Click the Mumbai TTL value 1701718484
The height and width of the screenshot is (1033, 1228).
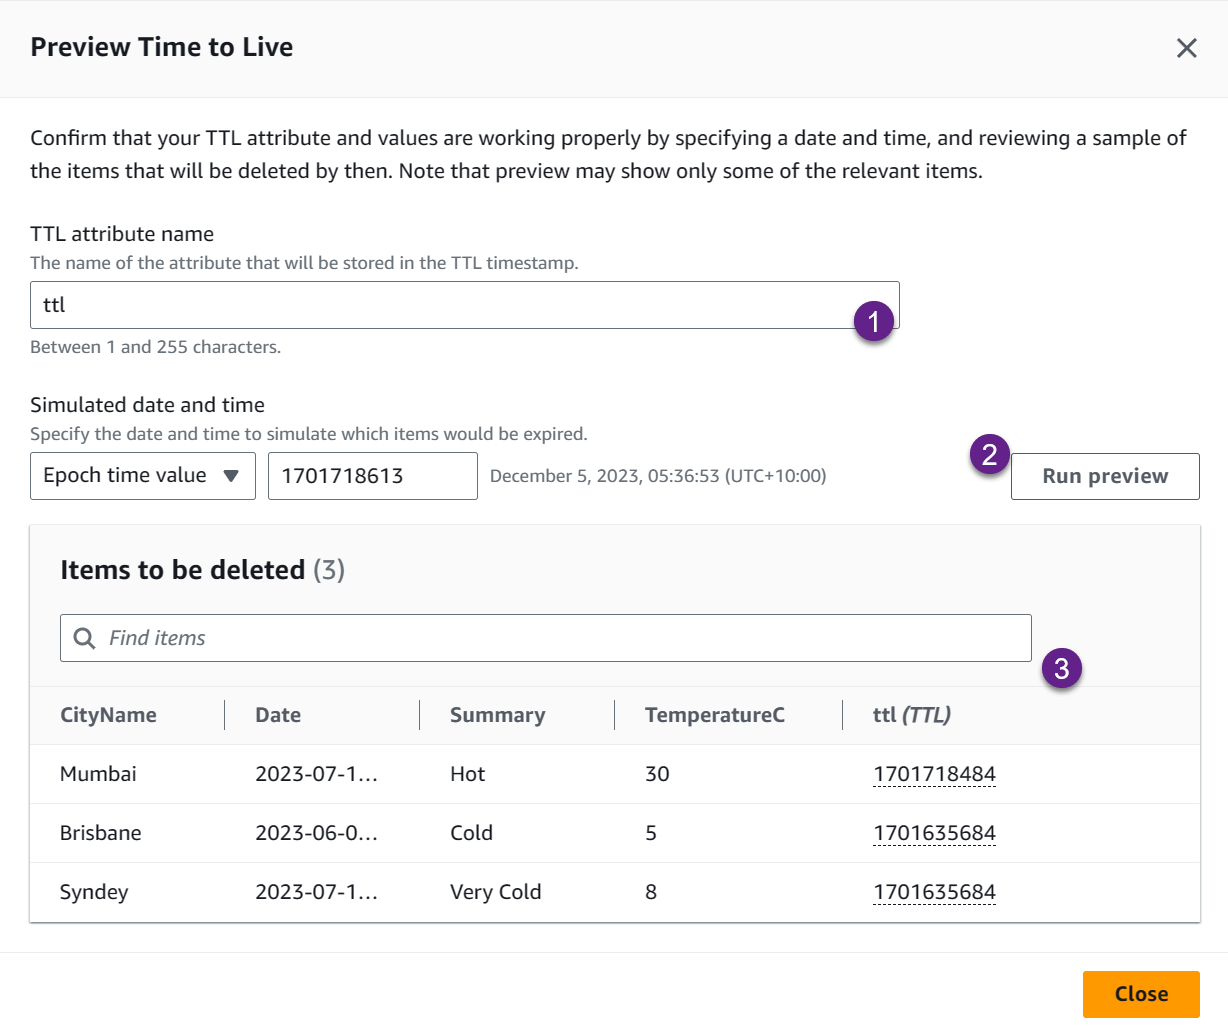(934, 774)
